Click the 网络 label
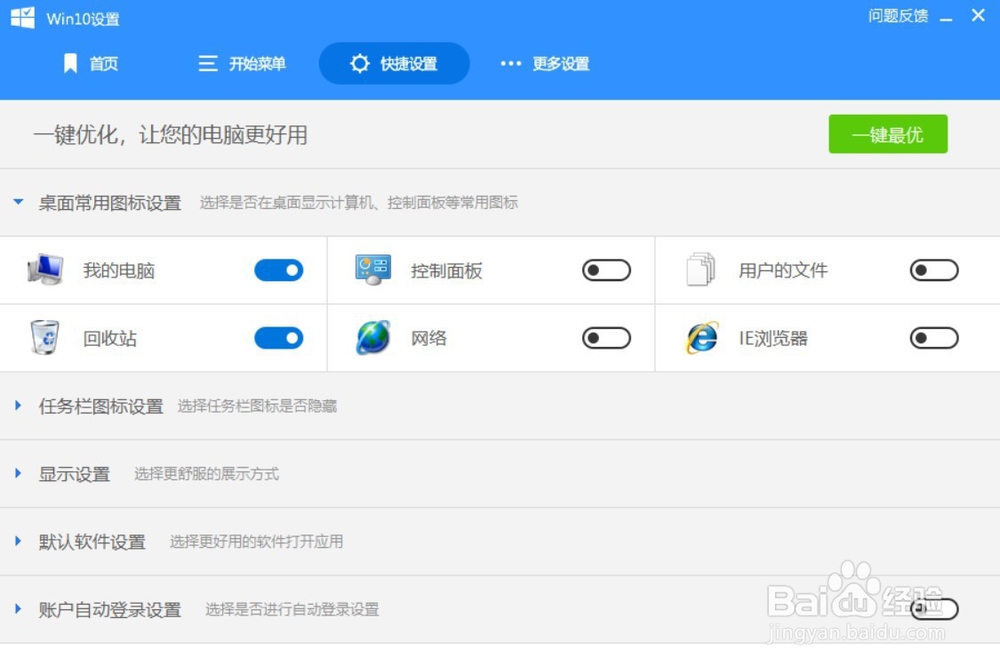 coord(429,338)
